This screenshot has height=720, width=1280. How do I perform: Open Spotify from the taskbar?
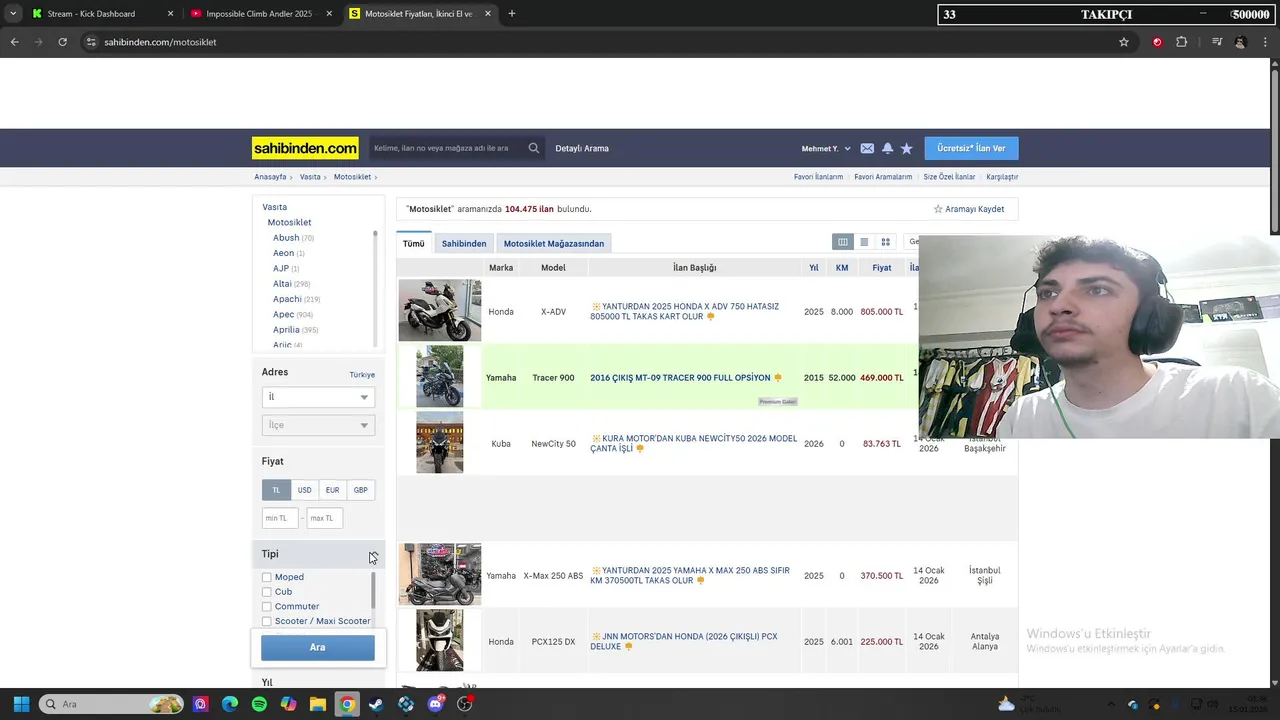point(259,704)
